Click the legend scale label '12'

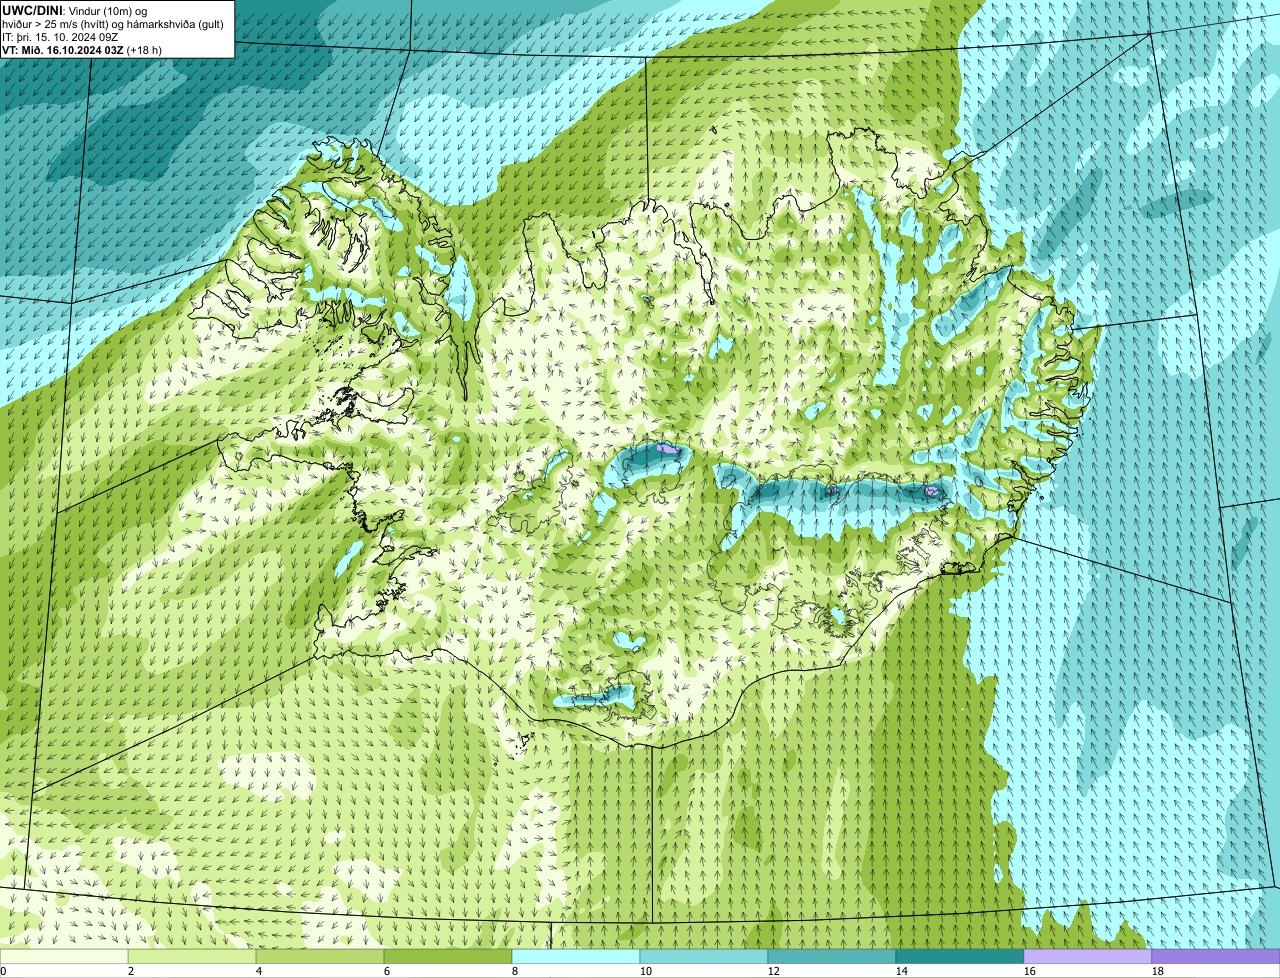coord(774,971)
